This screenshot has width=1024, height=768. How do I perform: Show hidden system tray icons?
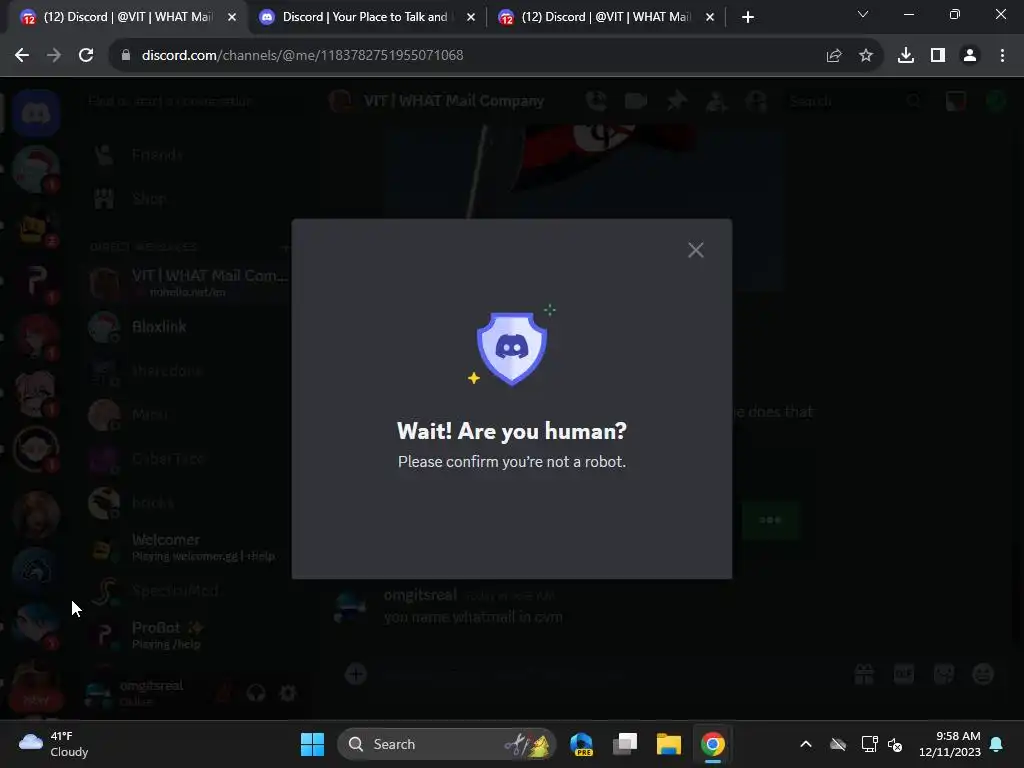click(x=806, y=744)
